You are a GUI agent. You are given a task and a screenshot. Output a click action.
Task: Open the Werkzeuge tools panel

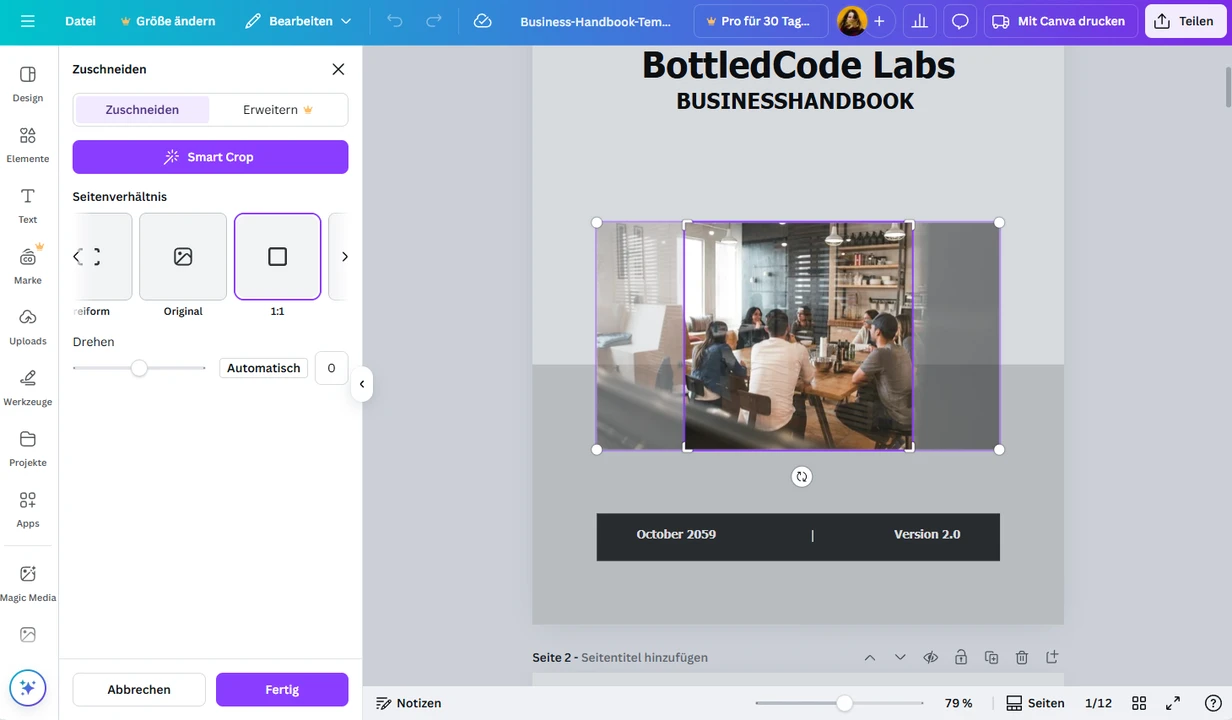coord(28,388)
